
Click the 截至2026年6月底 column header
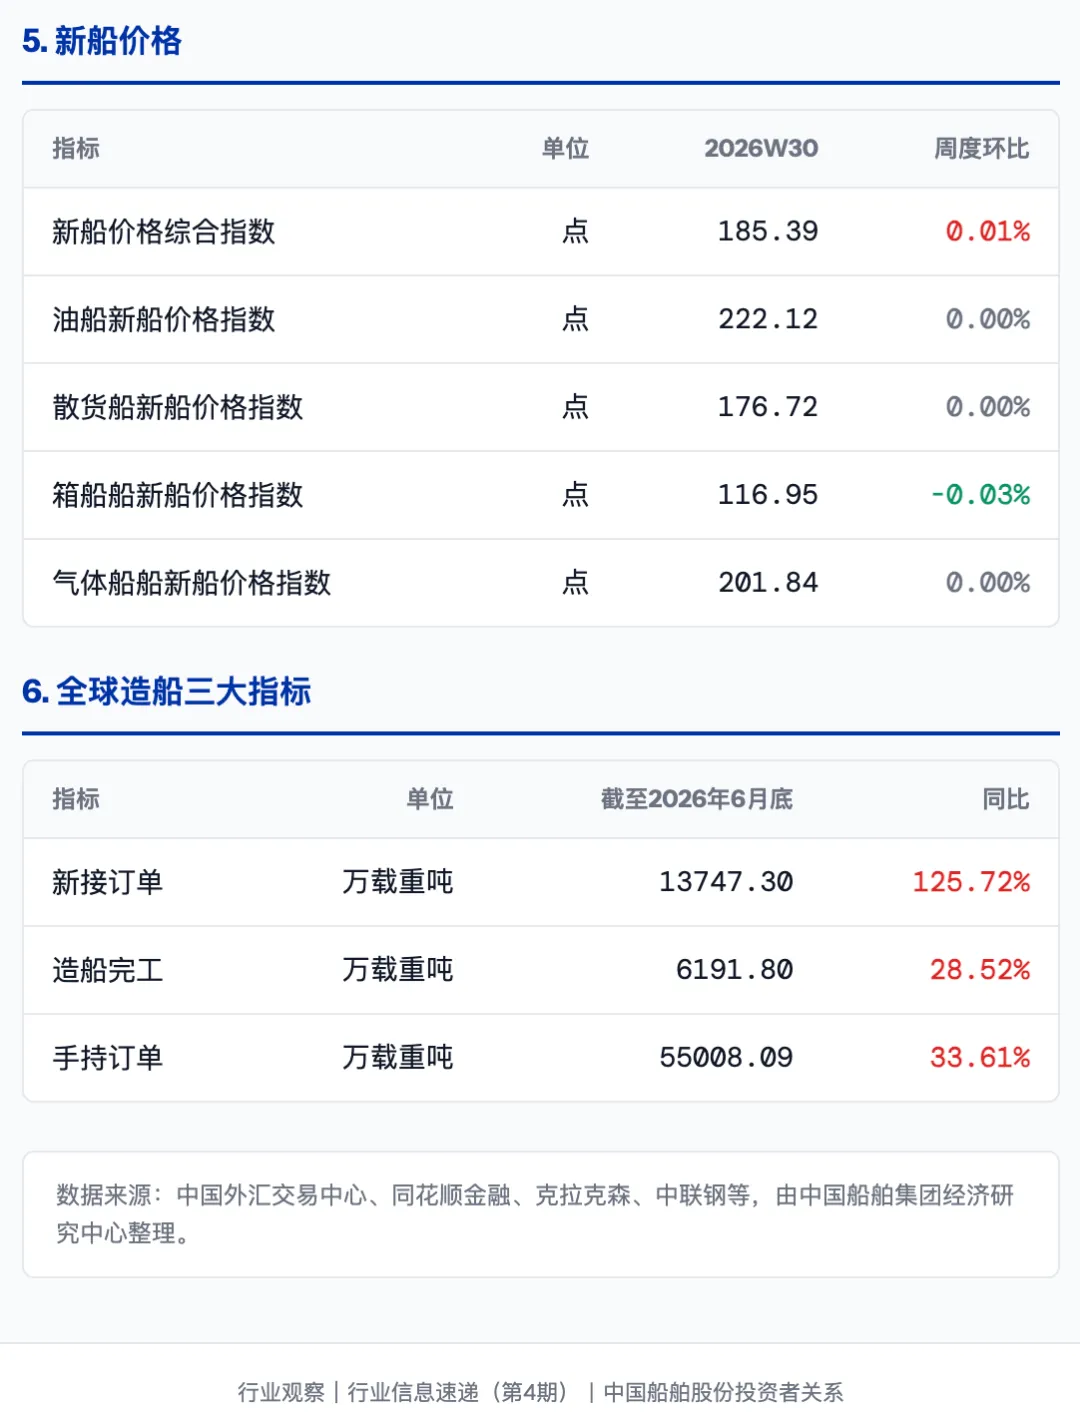coord(697,799)
